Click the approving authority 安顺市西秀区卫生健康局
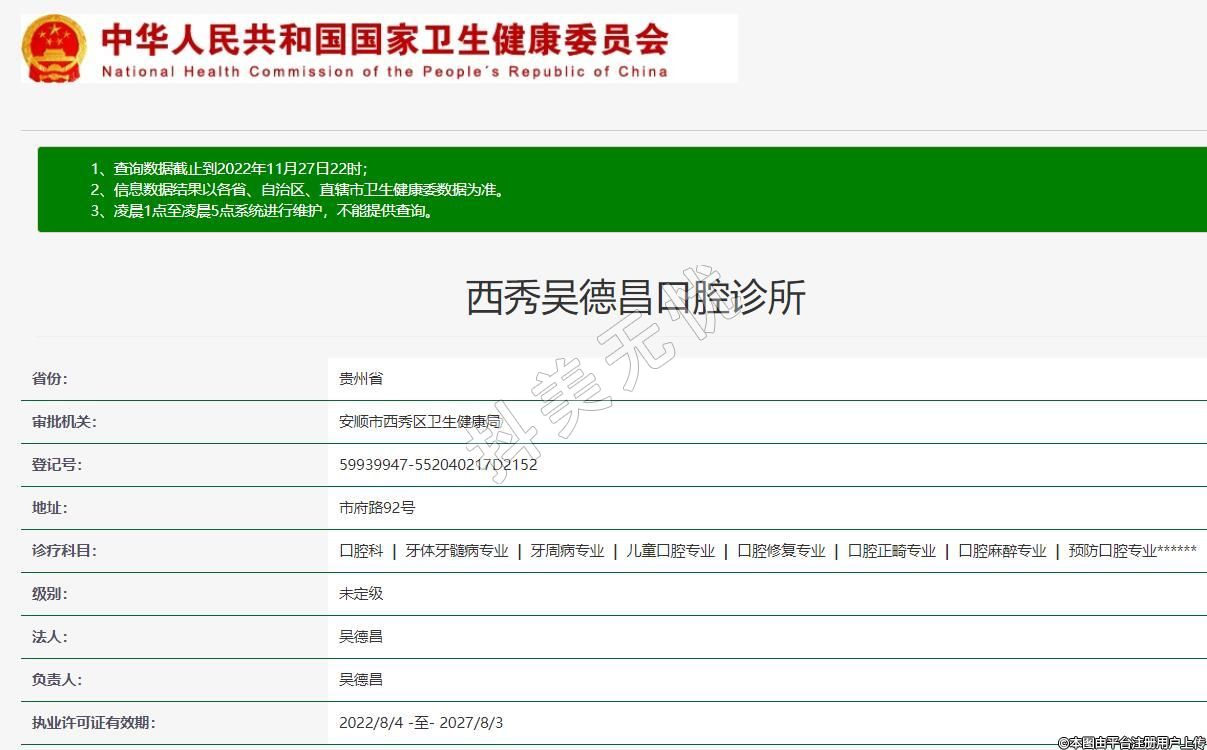 (x=420, y=422)
